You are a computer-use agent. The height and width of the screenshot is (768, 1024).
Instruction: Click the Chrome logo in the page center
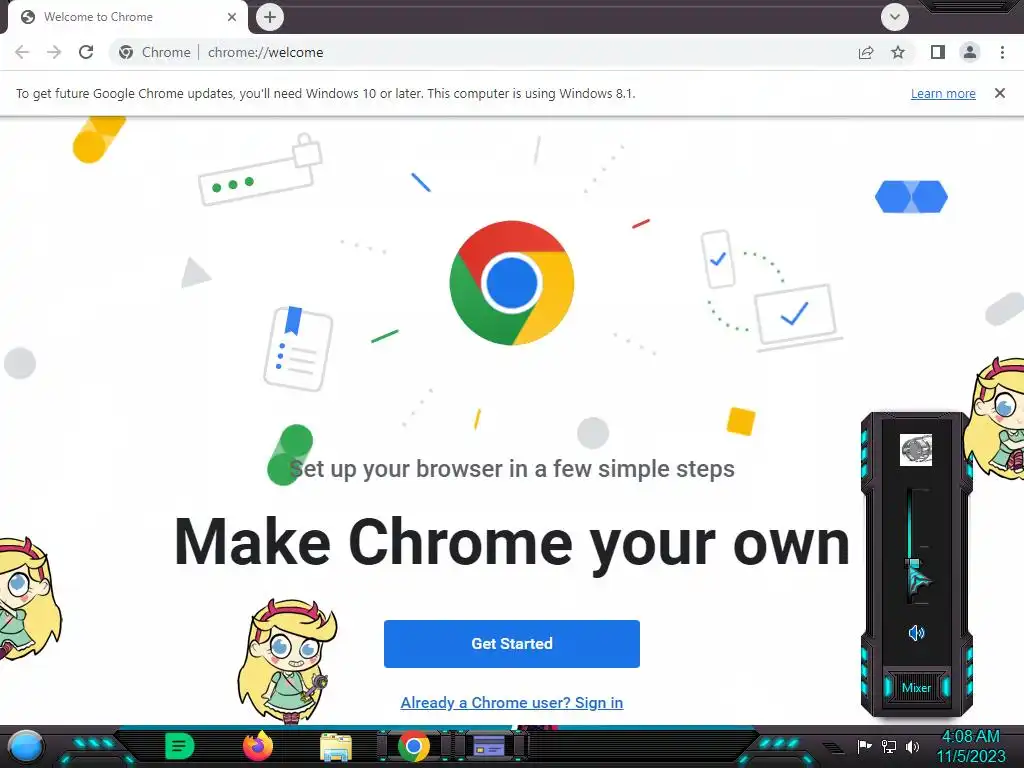click(x=512, y=283)
